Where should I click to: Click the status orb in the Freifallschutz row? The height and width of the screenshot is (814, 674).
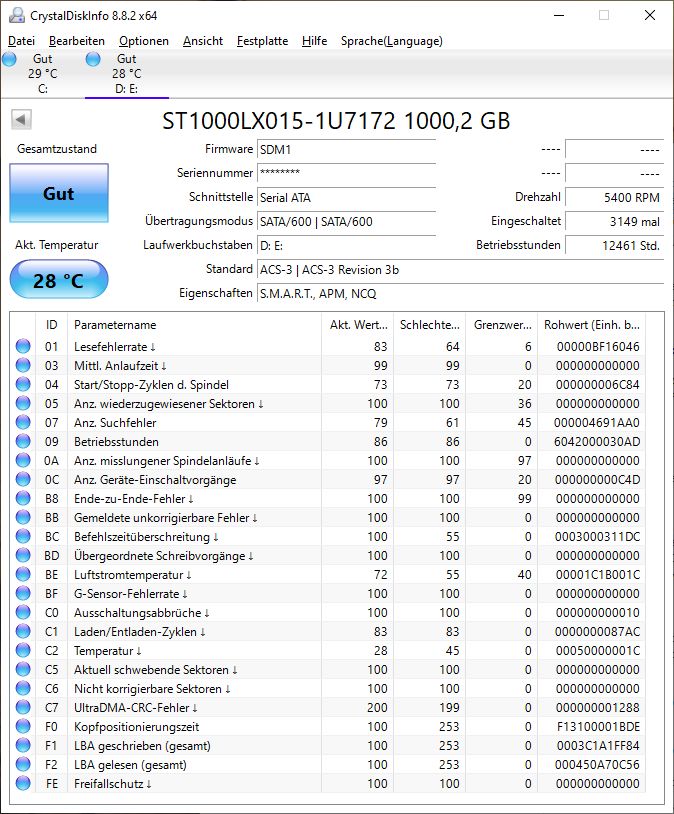23,783
